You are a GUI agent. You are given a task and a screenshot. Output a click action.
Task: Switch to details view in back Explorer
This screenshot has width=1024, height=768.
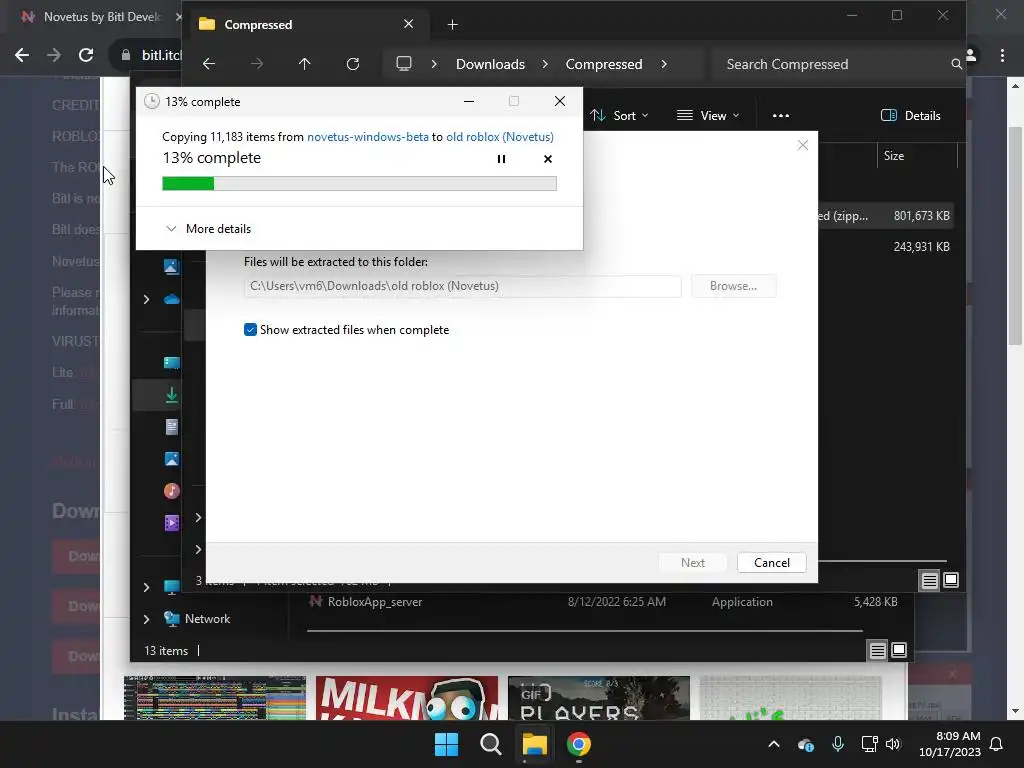pyautogui.click(x=878, y=650)
